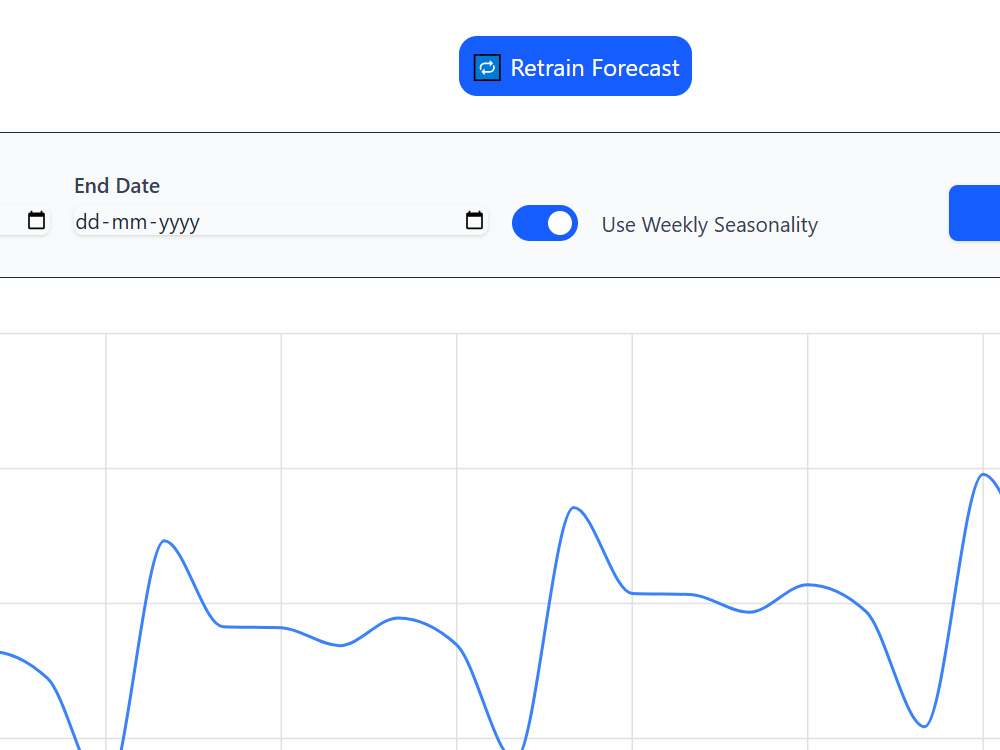The width and height of the screenshot is (1000, 750).
Task: Open the start date calendar picker icon
Action: pos(36,221)
